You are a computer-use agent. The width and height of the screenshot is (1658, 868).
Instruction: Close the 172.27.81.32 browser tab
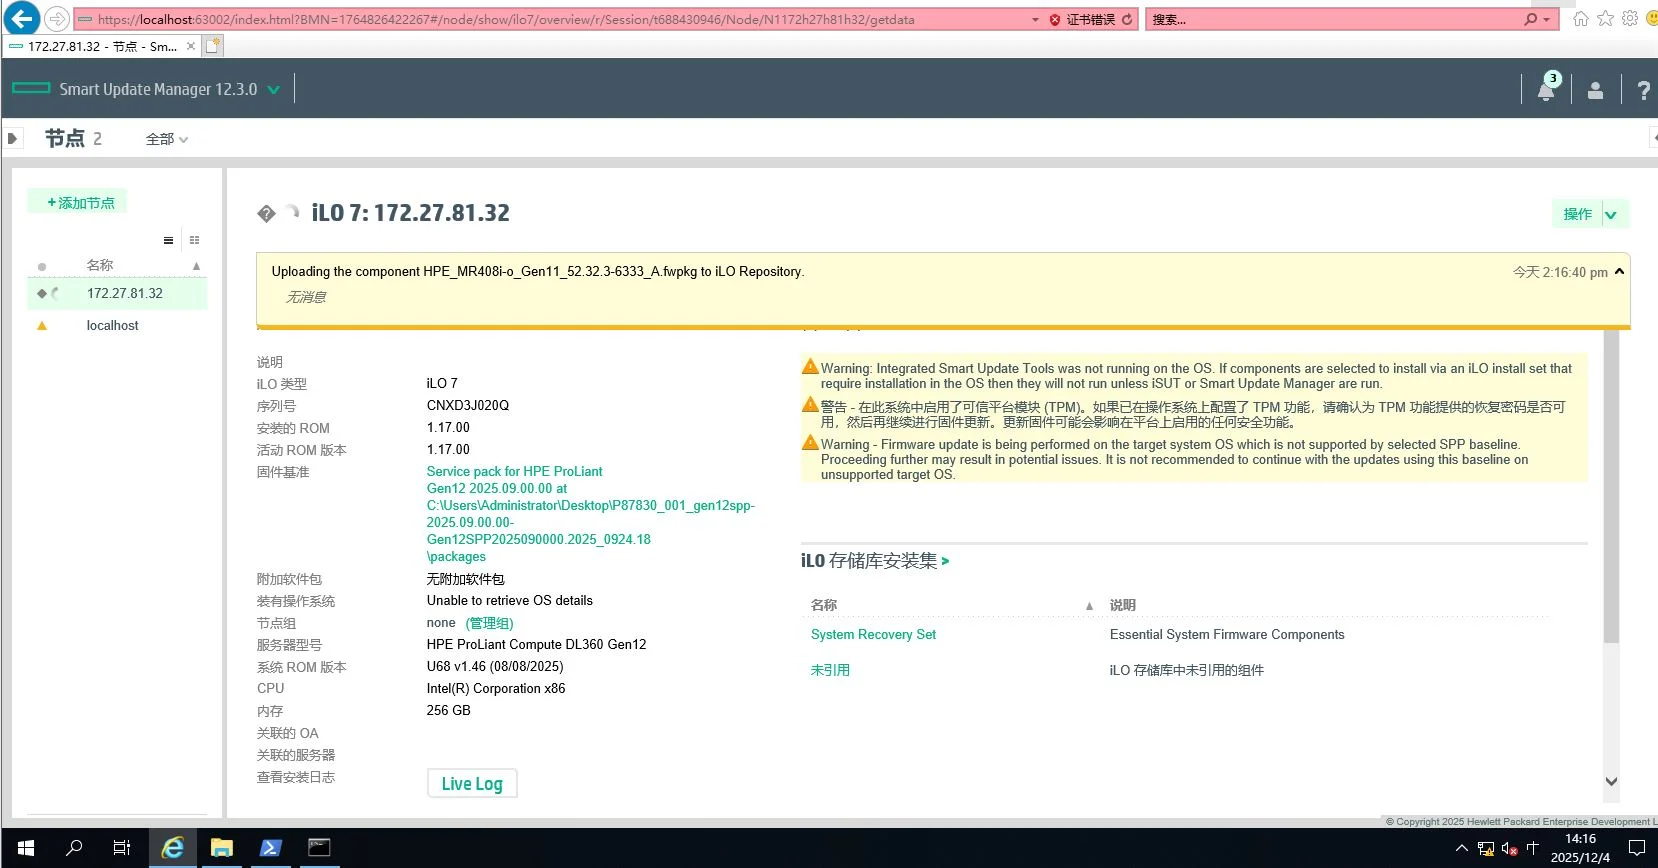[x=191, y=46]
